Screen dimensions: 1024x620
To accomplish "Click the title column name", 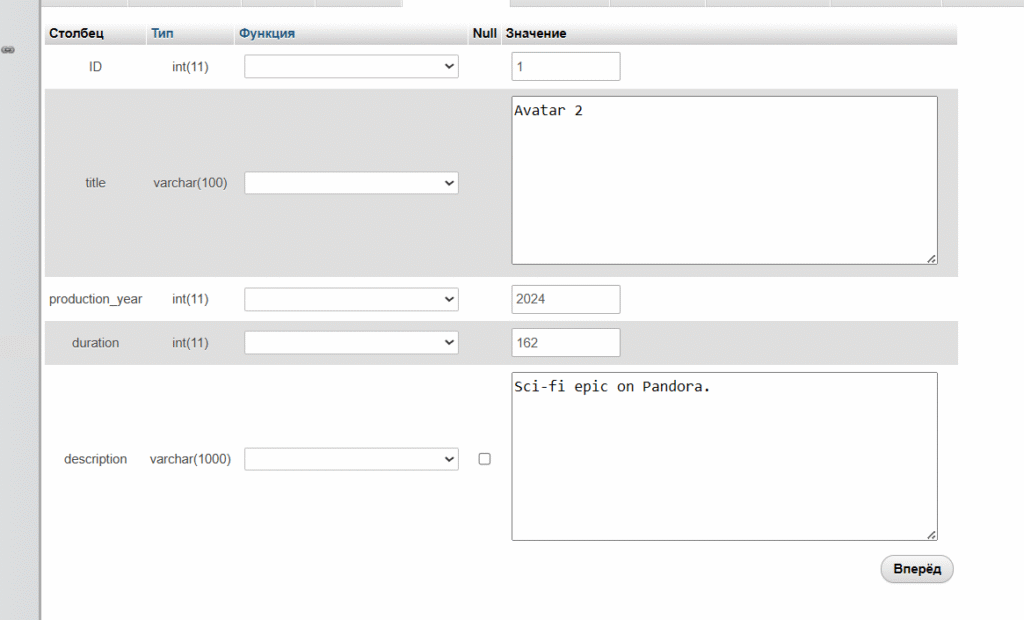I will [95, 183].
